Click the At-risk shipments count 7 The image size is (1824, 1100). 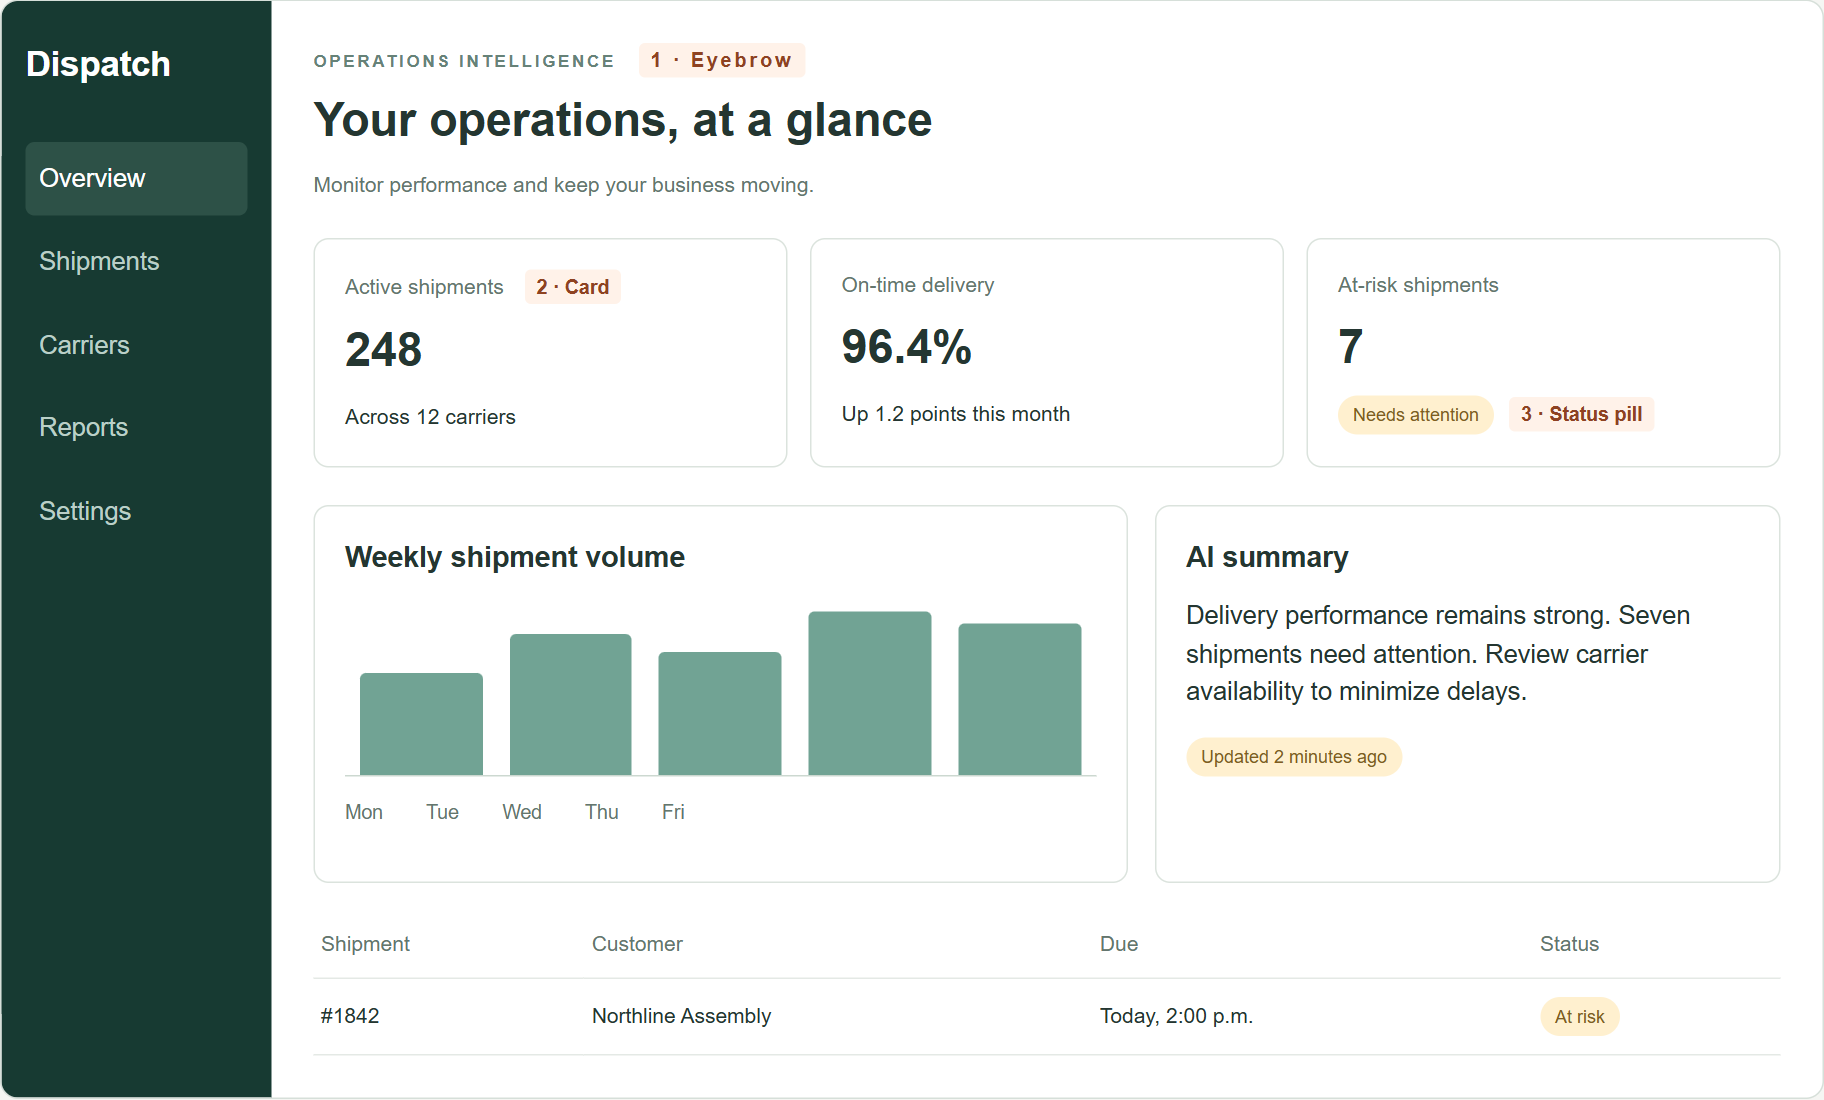click(x=1350, y=347)
